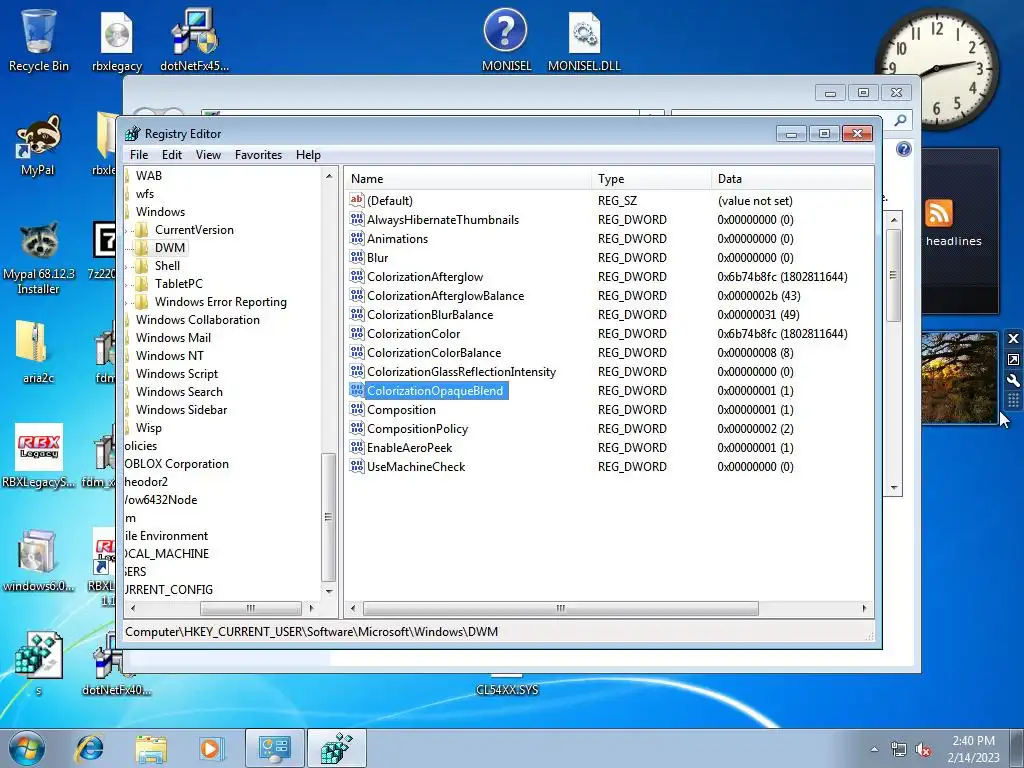The height and width of the screenshot is (768, 1024).
Task: Click the taskbar clock and date
Action: coord(973,748)
